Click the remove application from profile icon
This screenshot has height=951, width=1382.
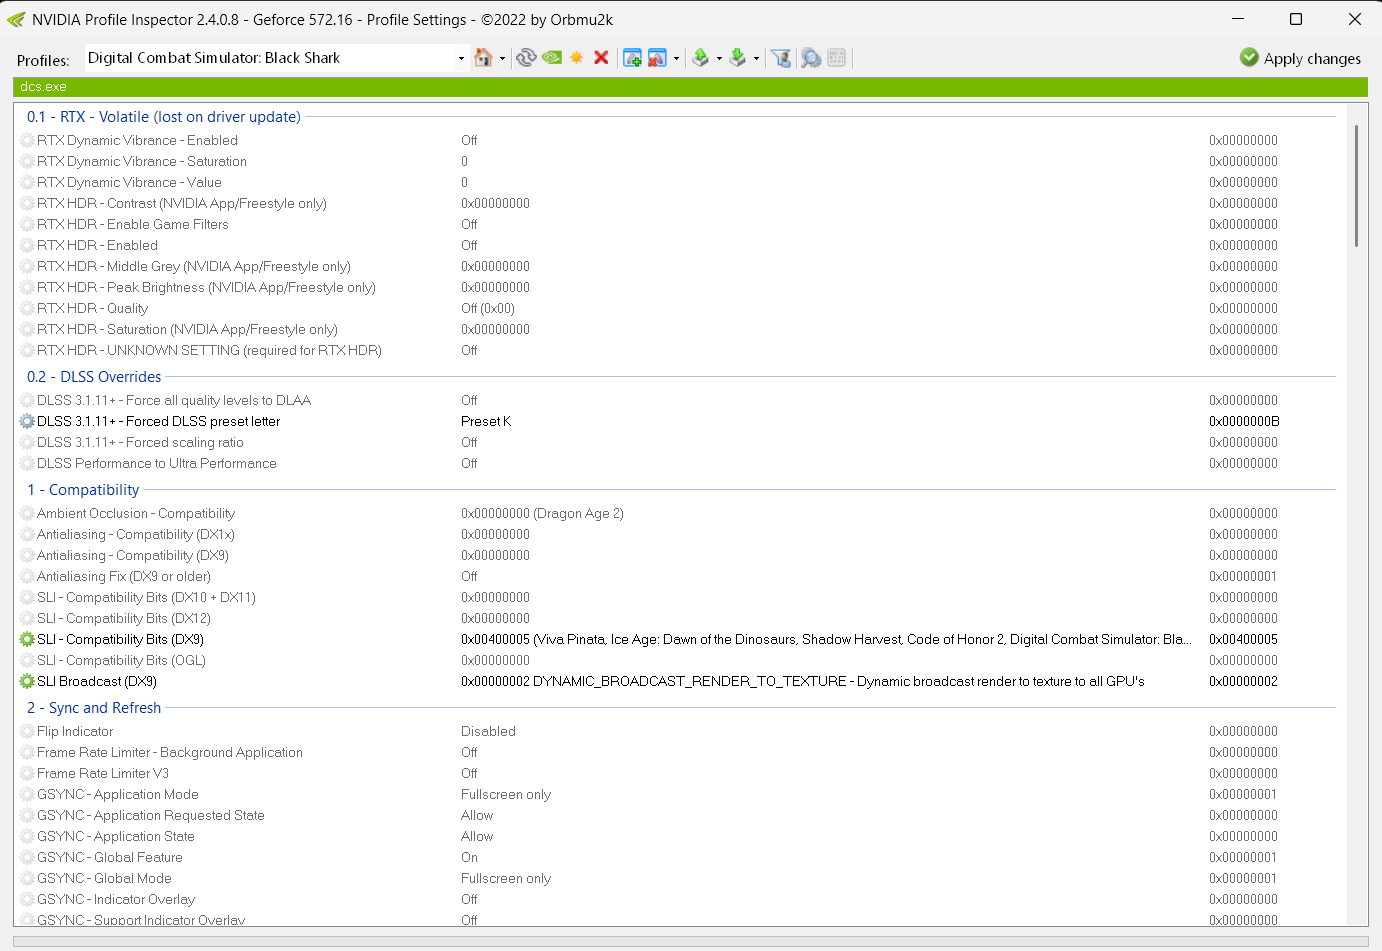point(657,58)
